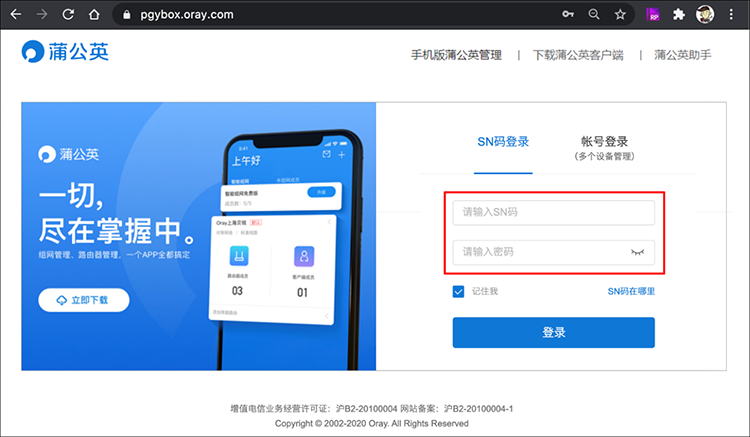Click the white 蒲公英 logo on banner
The image size is (750, 437).
(x=68, y=154)
